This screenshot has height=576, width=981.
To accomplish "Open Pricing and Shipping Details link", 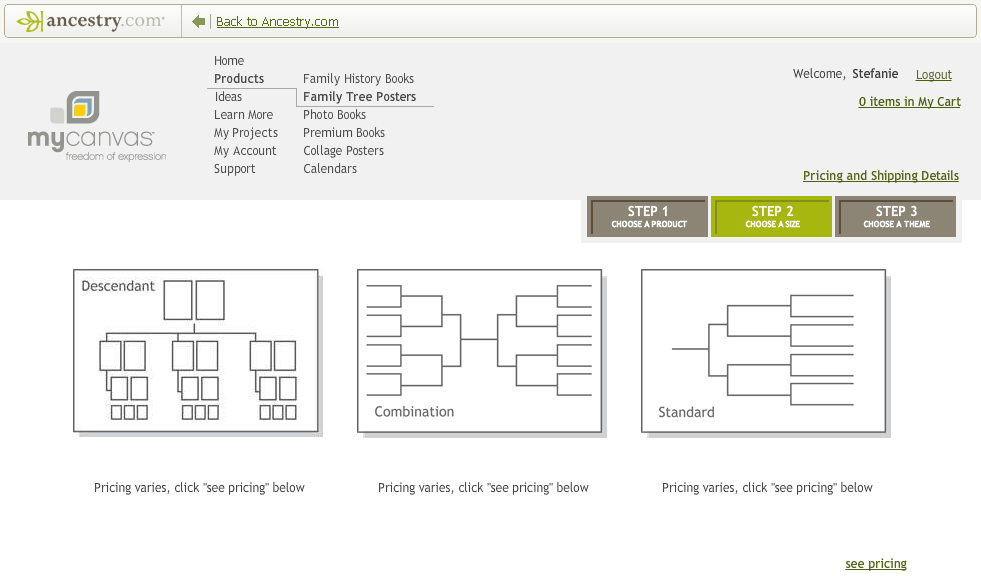I will pos(881,176).
